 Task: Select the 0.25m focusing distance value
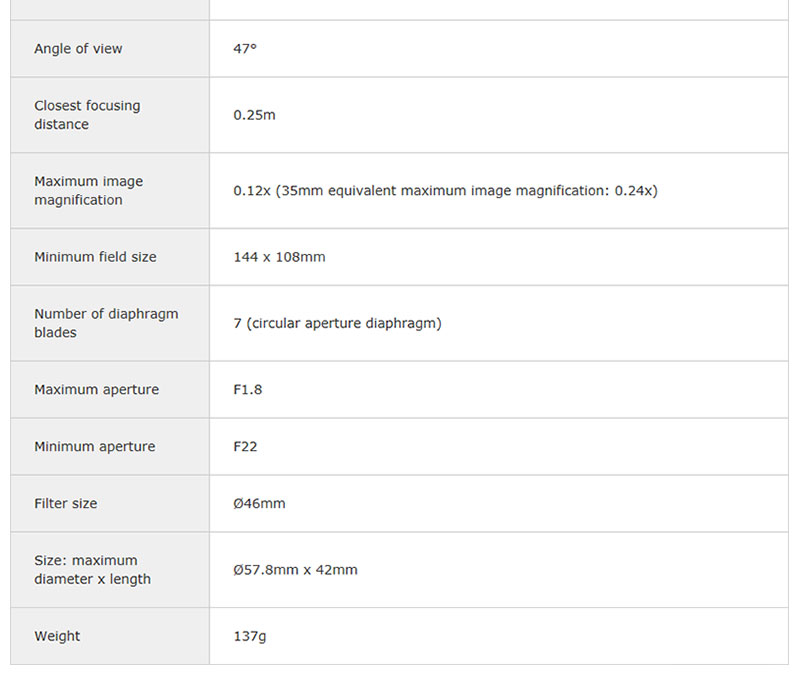[254, 115]
